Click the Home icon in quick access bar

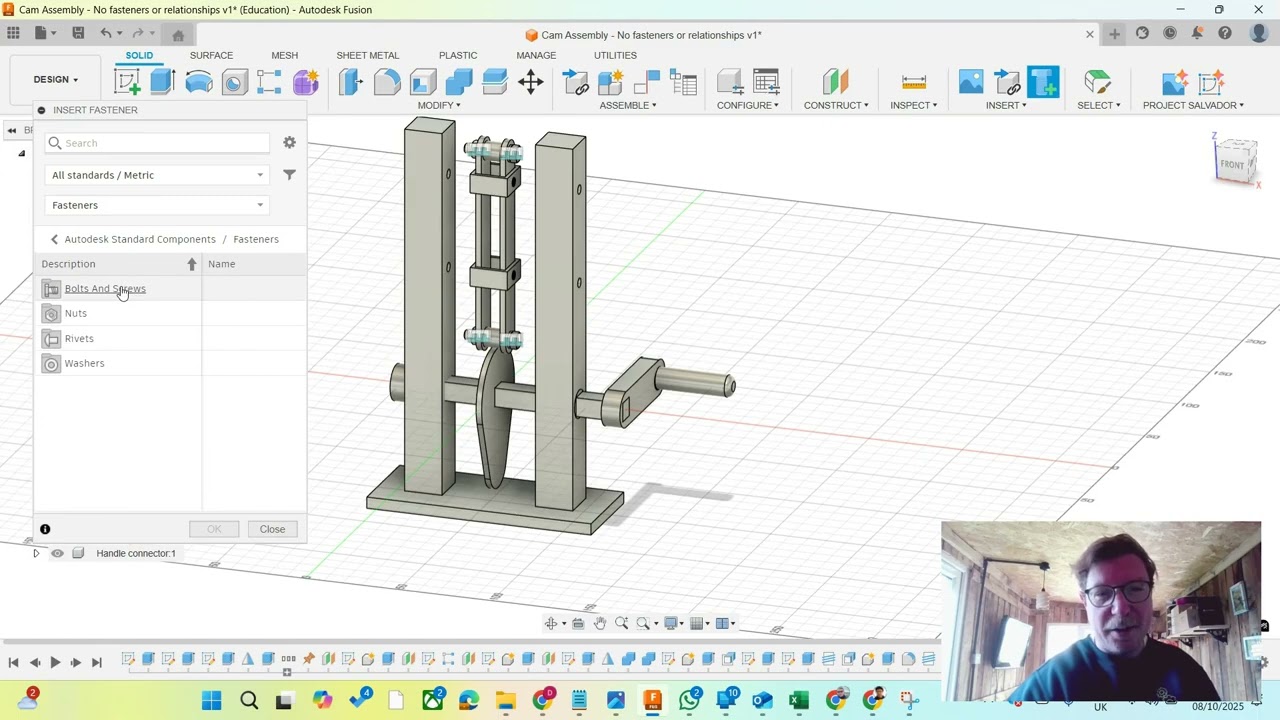(178, 35)
